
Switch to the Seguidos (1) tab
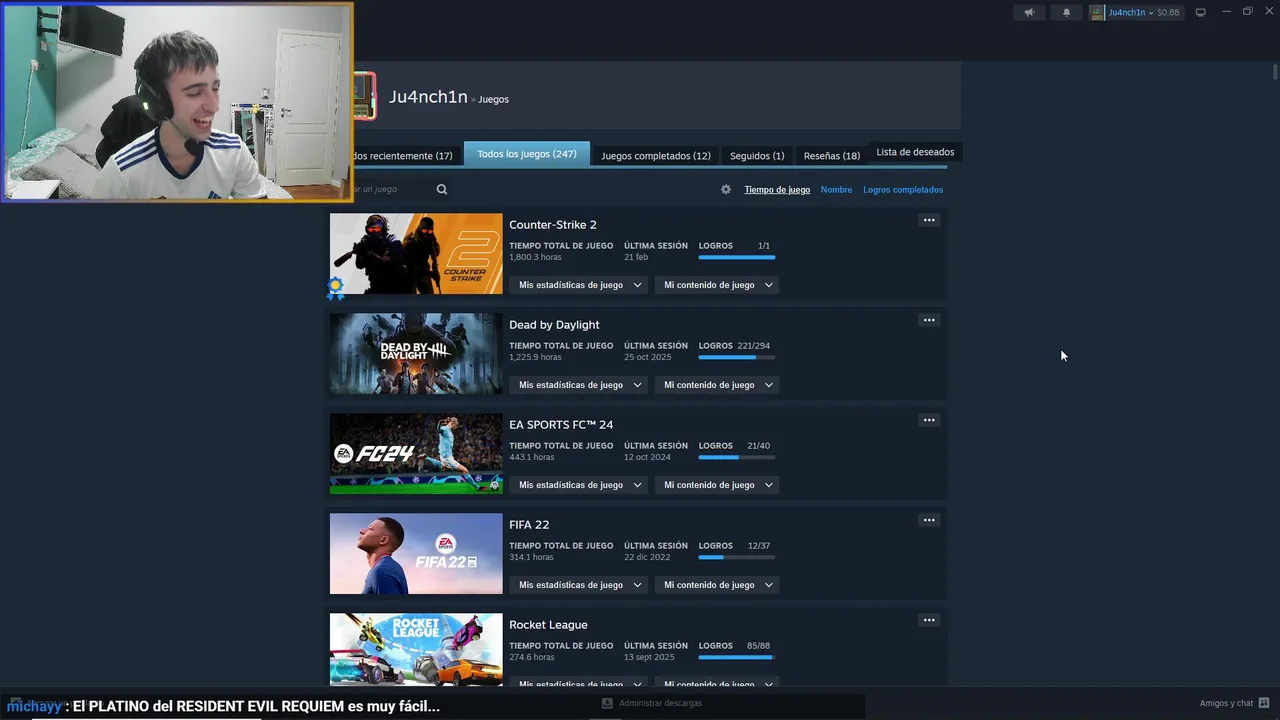(x=757, y=155)
